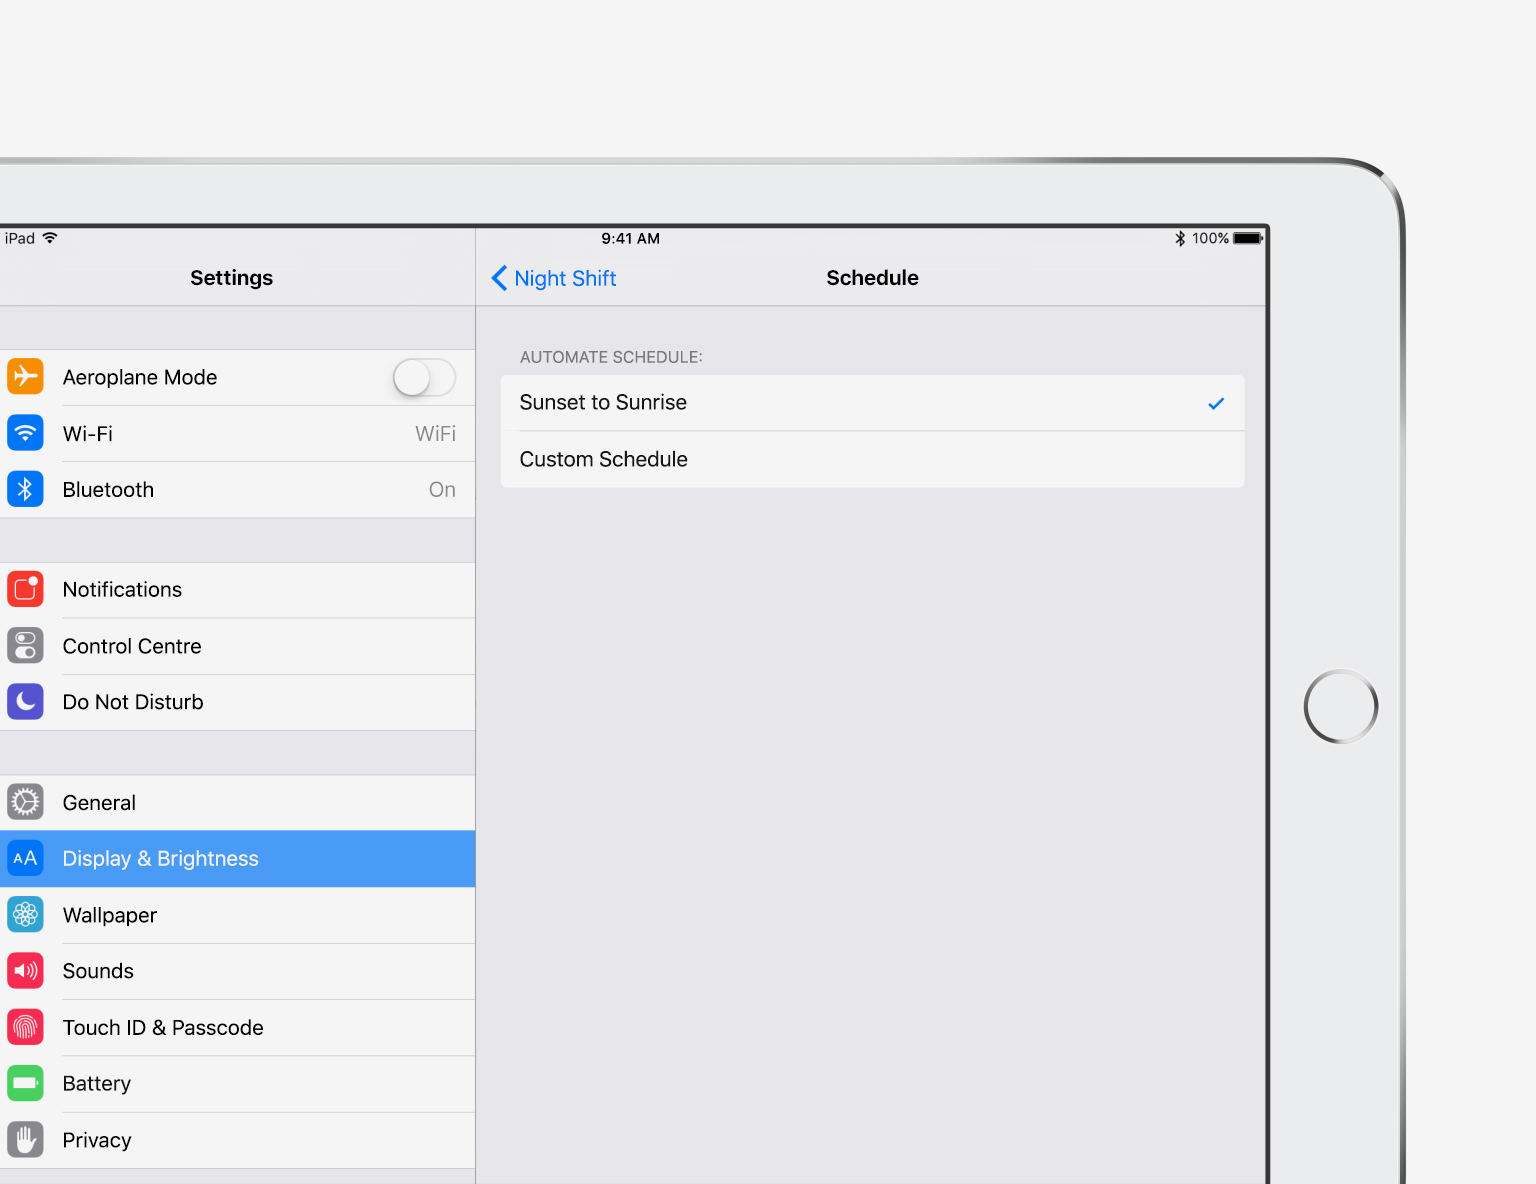Tap the Privacy hand icon

(x=25, y=1140)
